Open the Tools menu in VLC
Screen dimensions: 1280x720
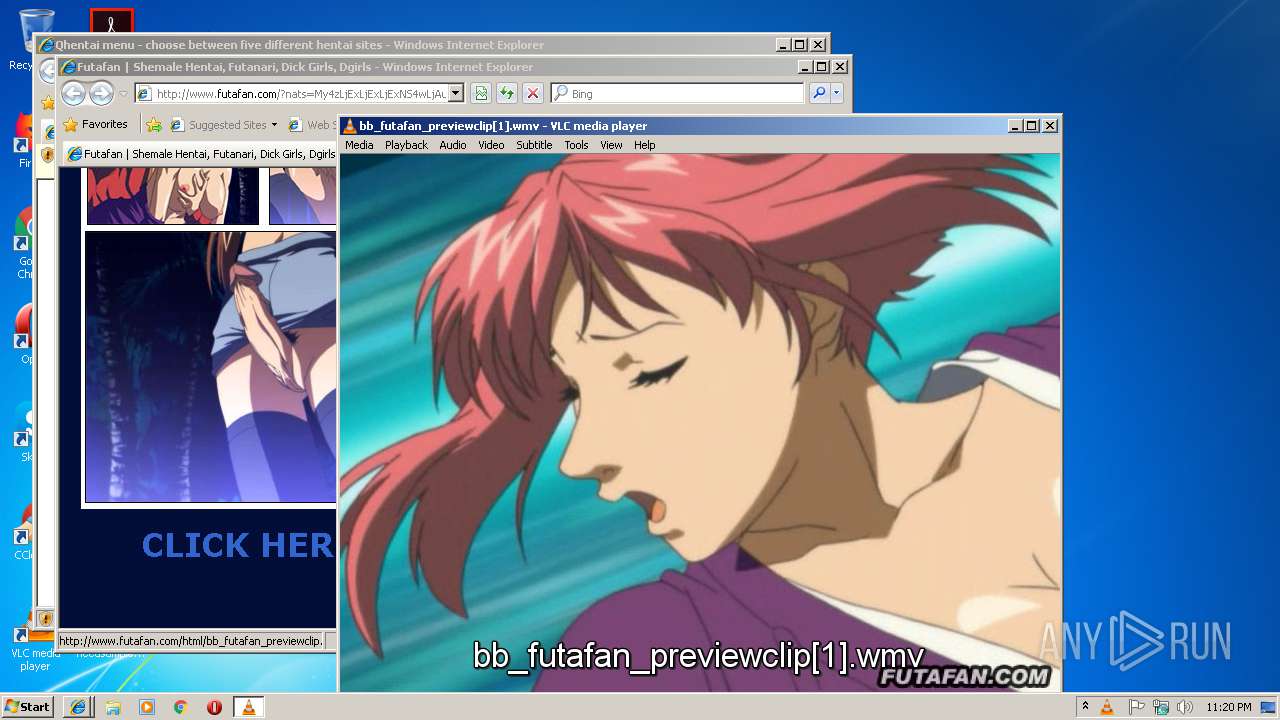(576, 145)
